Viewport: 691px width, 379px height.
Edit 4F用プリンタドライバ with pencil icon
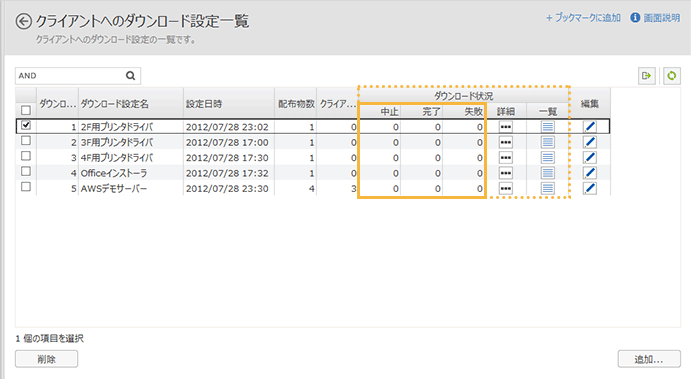(x=590, y=158)
